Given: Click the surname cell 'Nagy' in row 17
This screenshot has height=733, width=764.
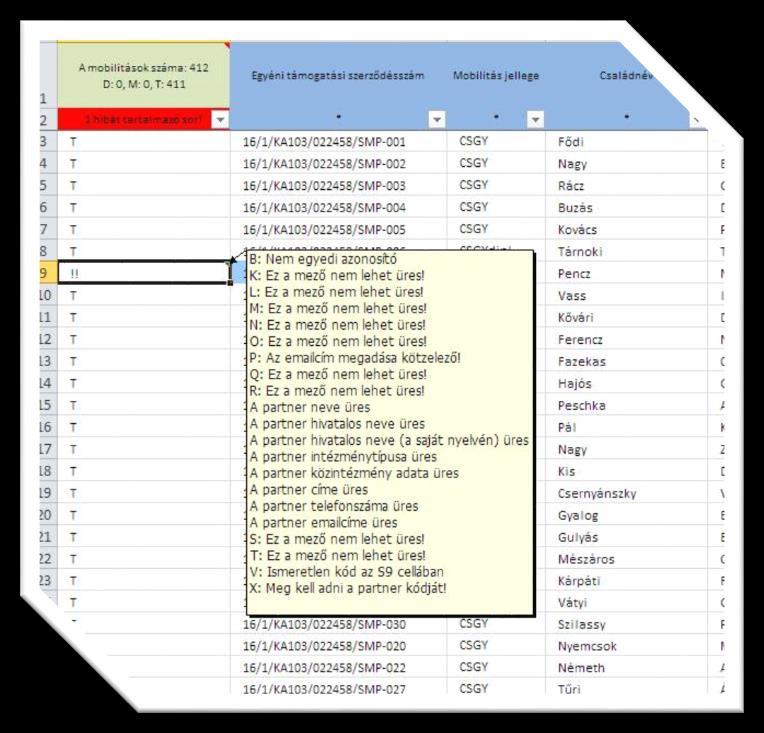Looking at the screenshot, I should (626, 449).
